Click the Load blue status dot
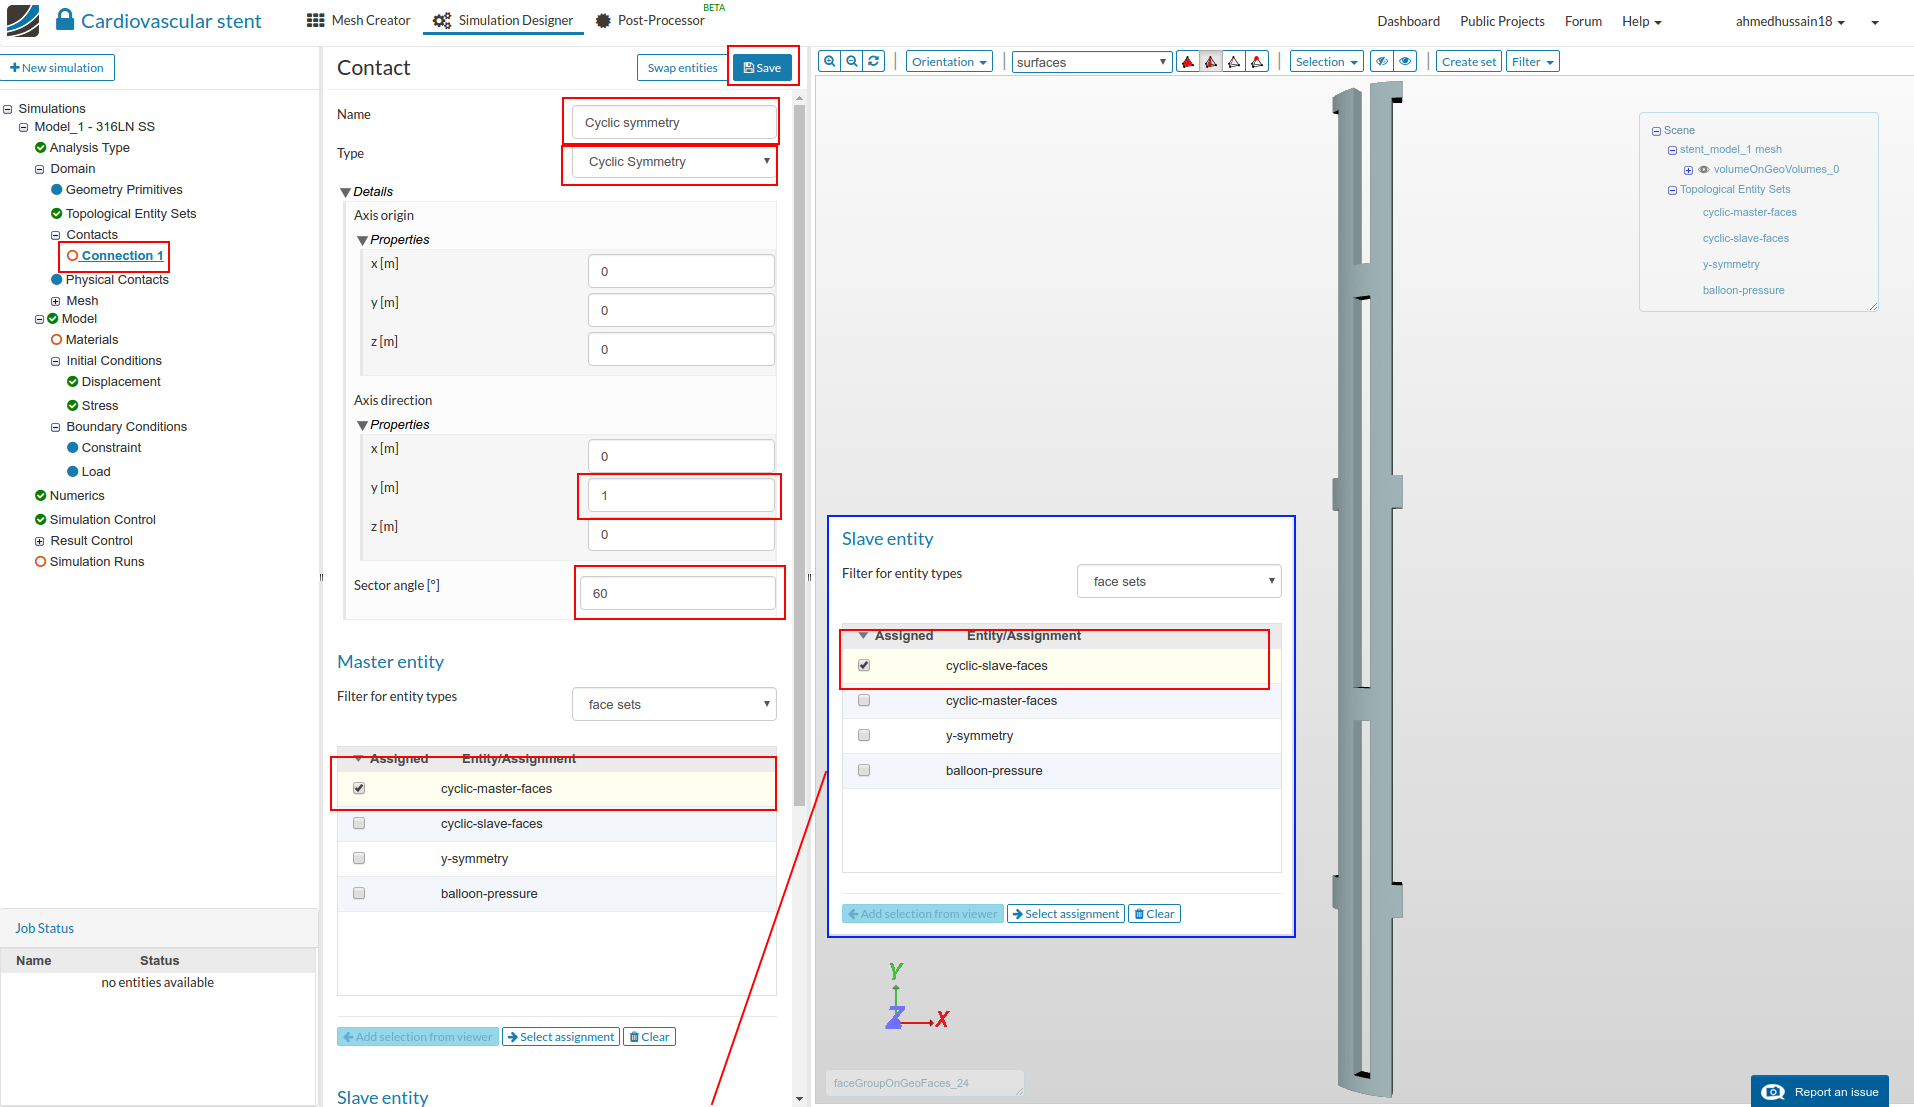The height and width of the screenshot is (1107, 1914). [73, 472]
